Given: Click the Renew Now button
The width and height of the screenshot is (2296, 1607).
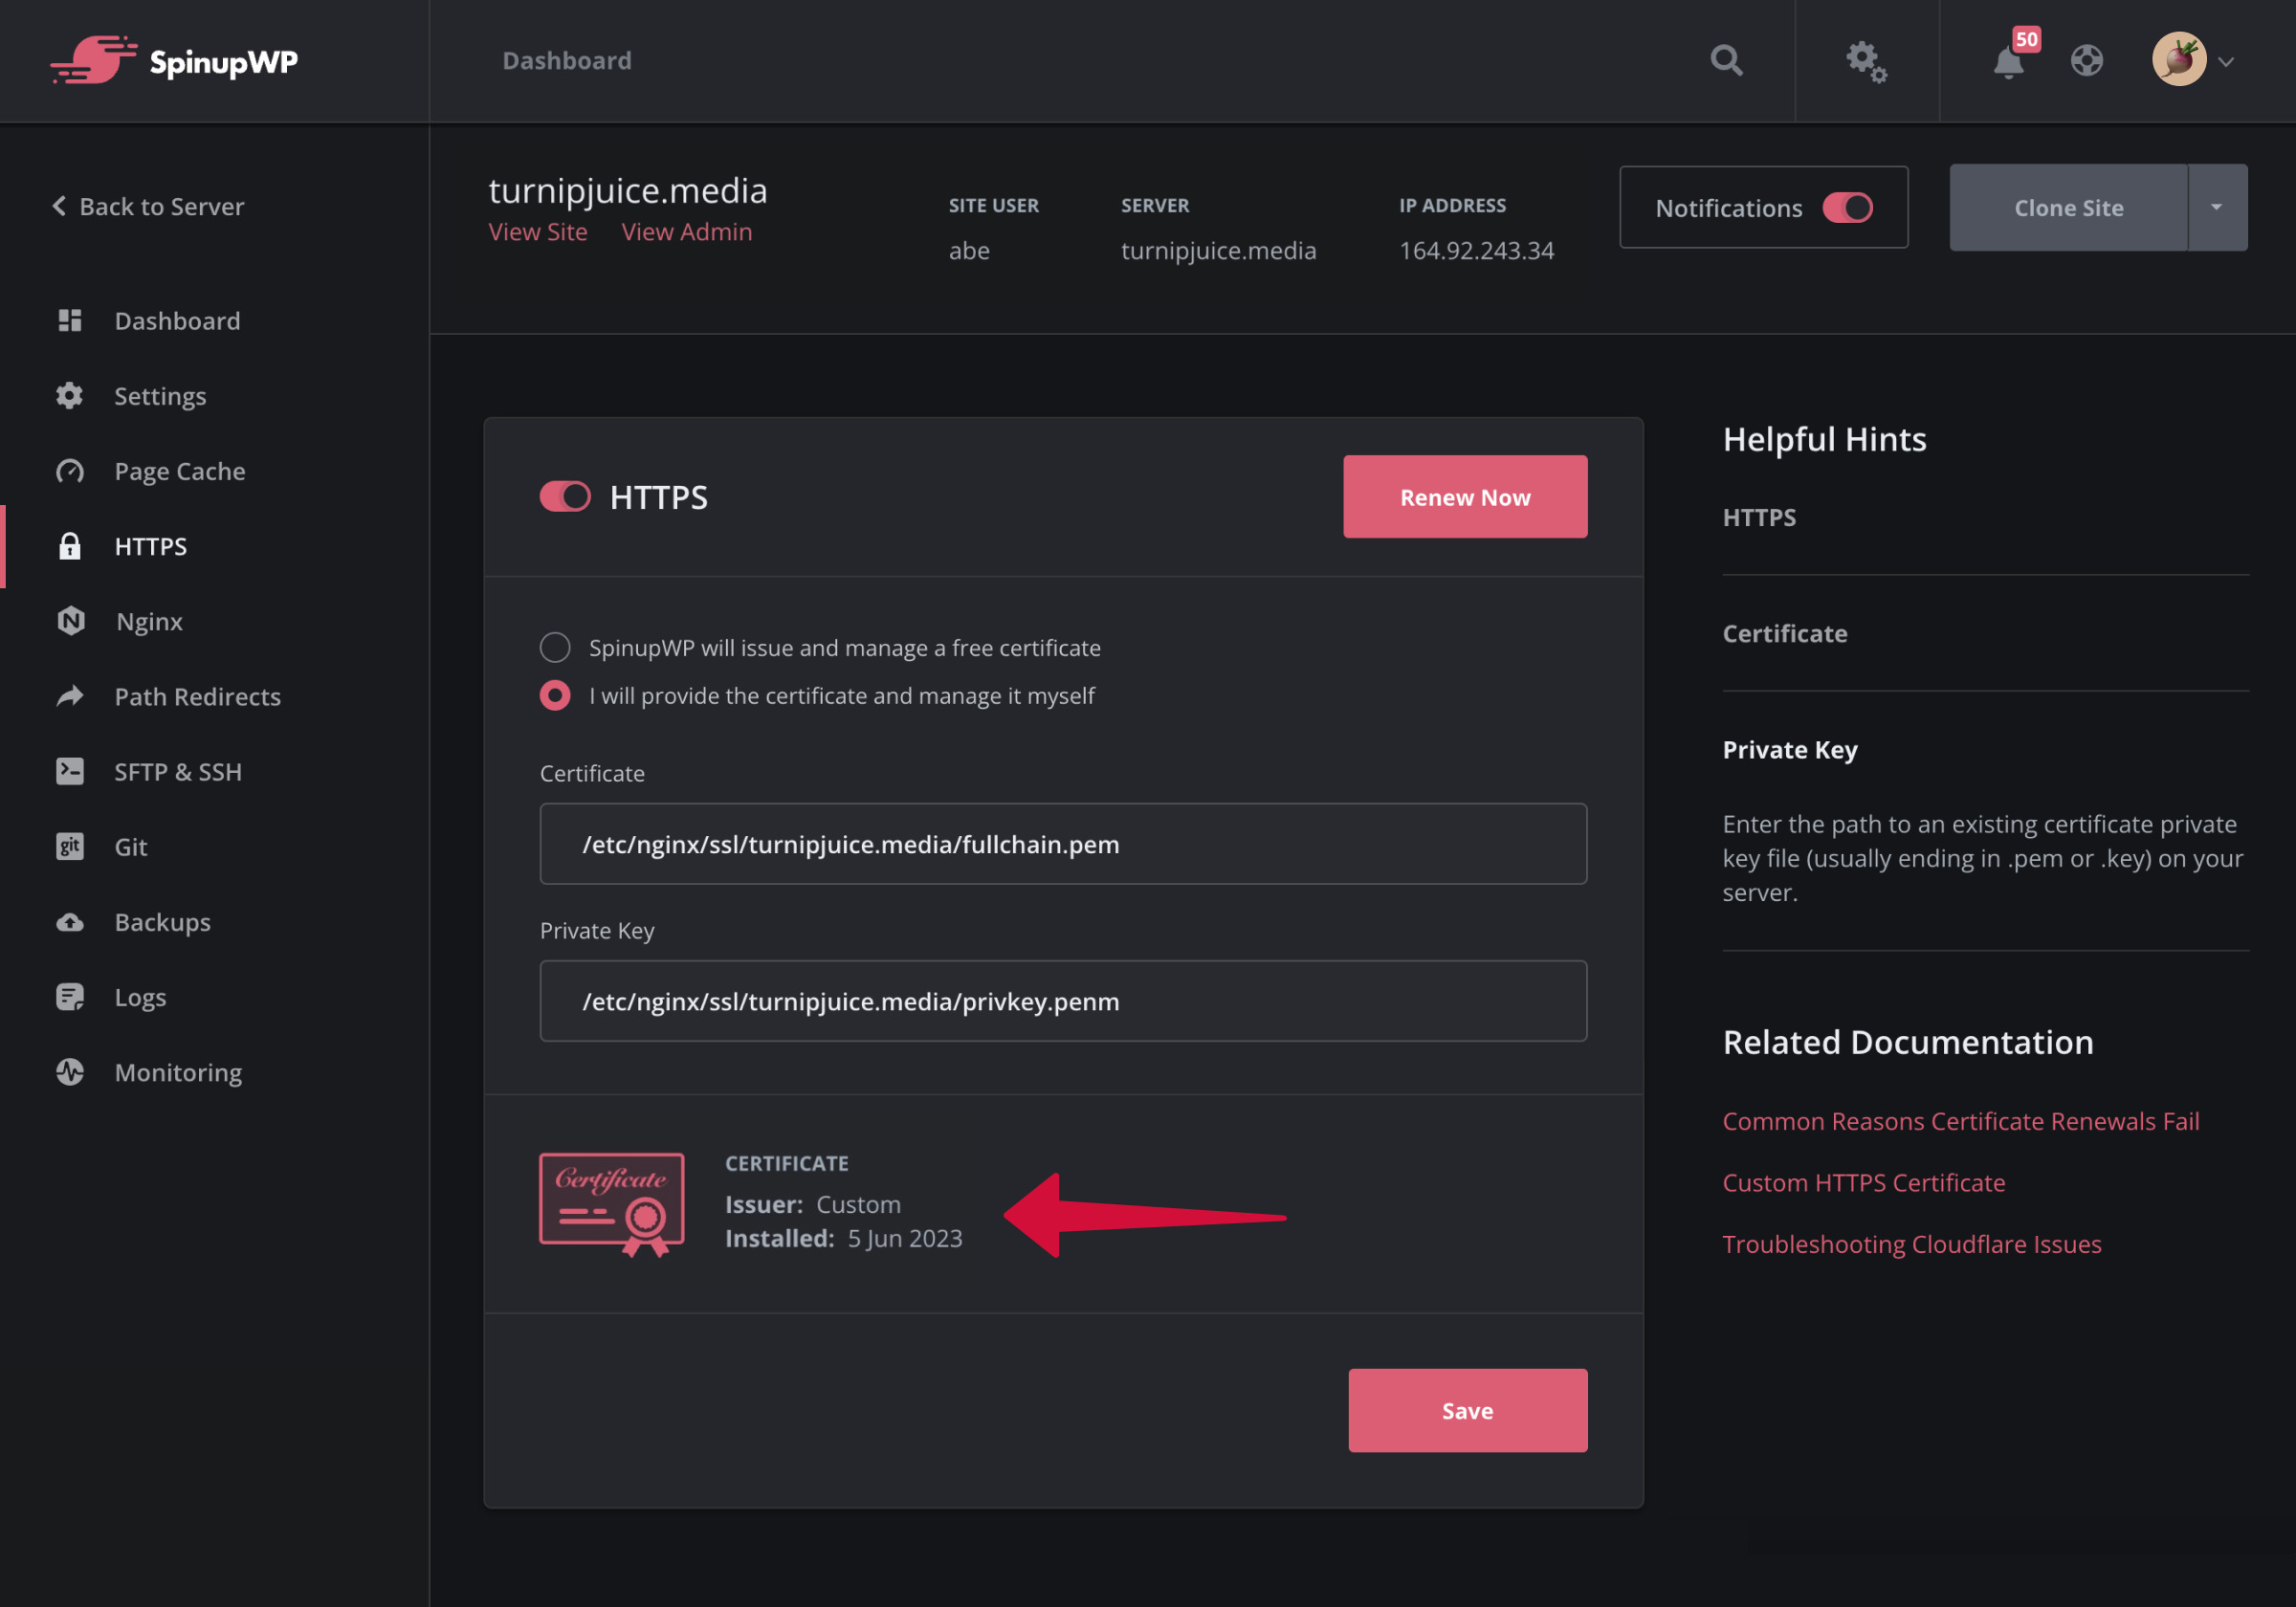Looking at the screenshot, I should coord(1465,497).
